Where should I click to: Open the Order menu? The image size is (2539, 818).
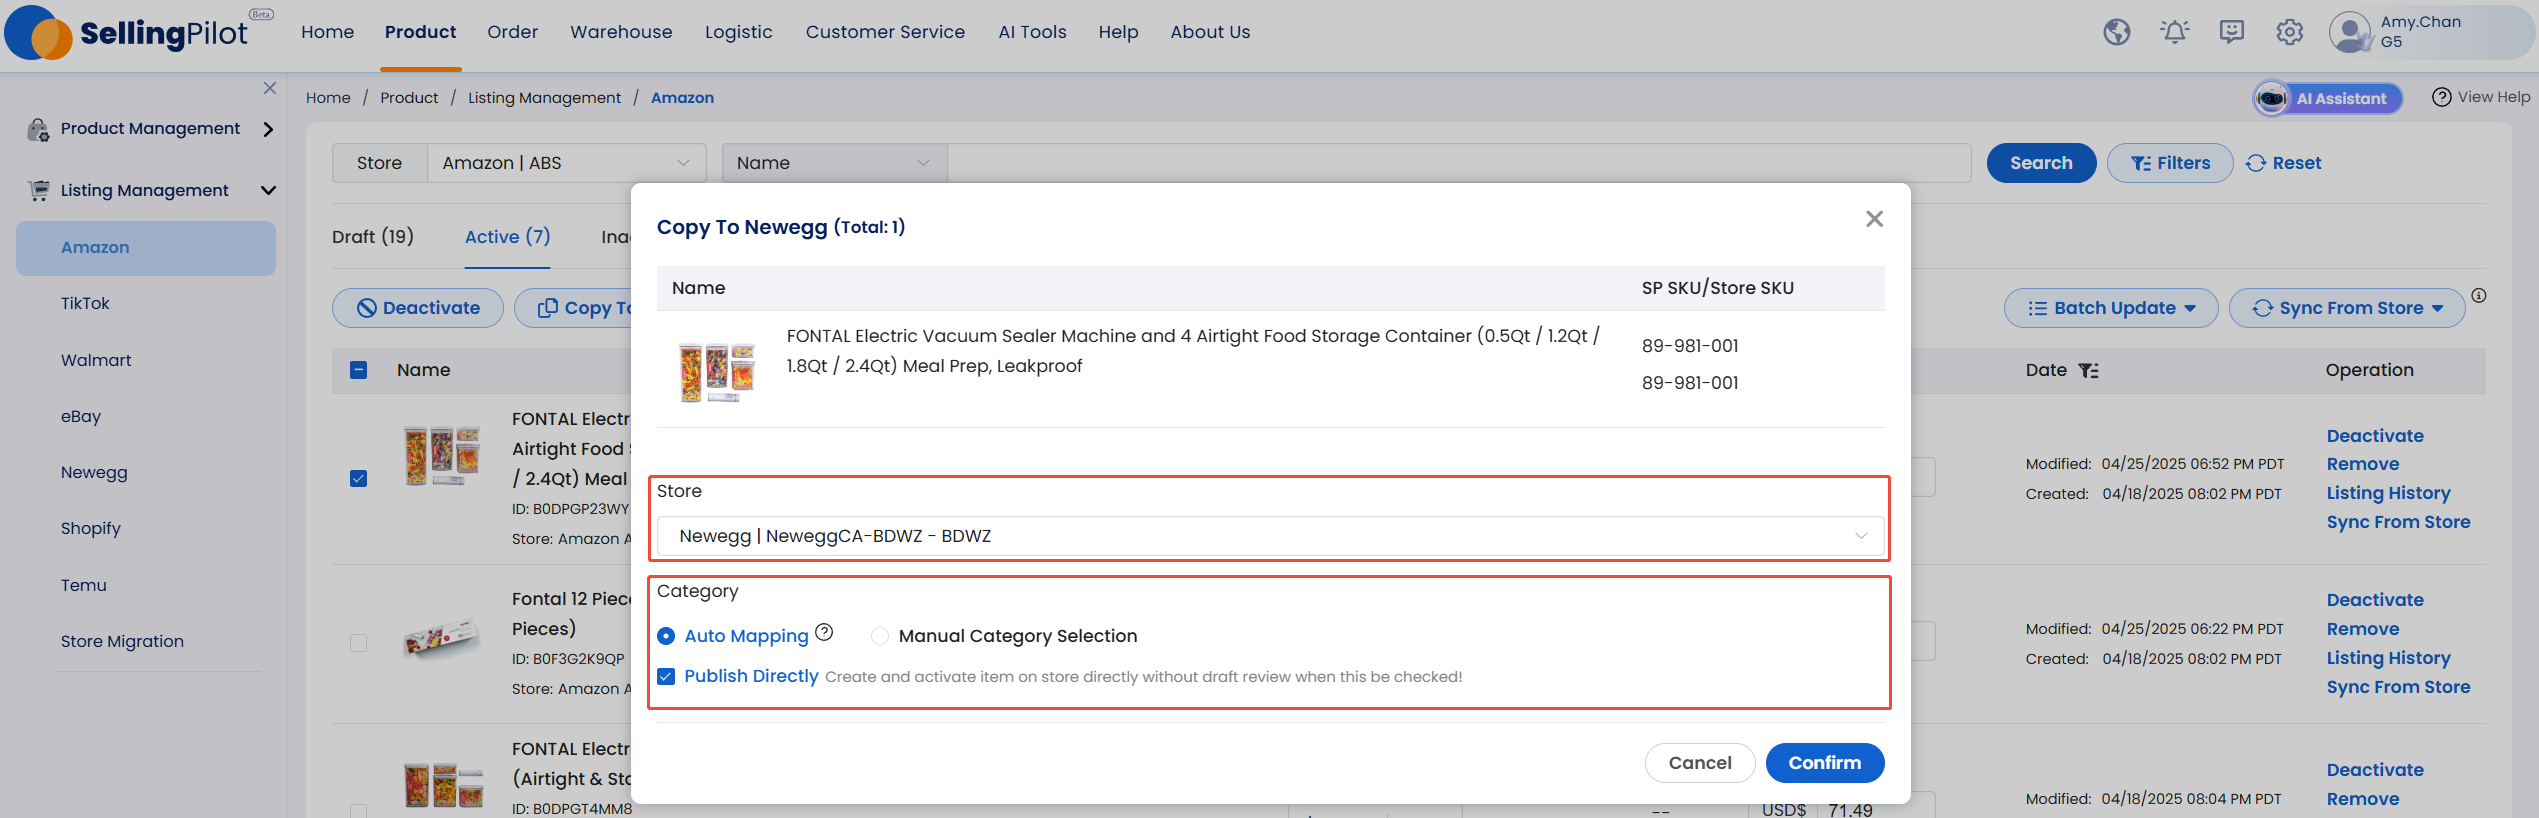point(513,32)
